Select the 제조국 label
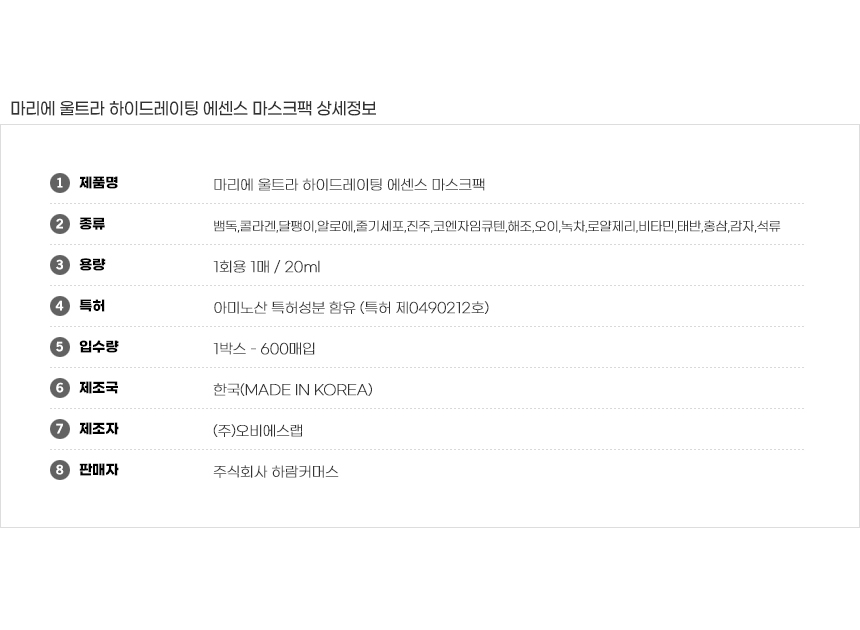Screen dimensions: 860x630 98,388
